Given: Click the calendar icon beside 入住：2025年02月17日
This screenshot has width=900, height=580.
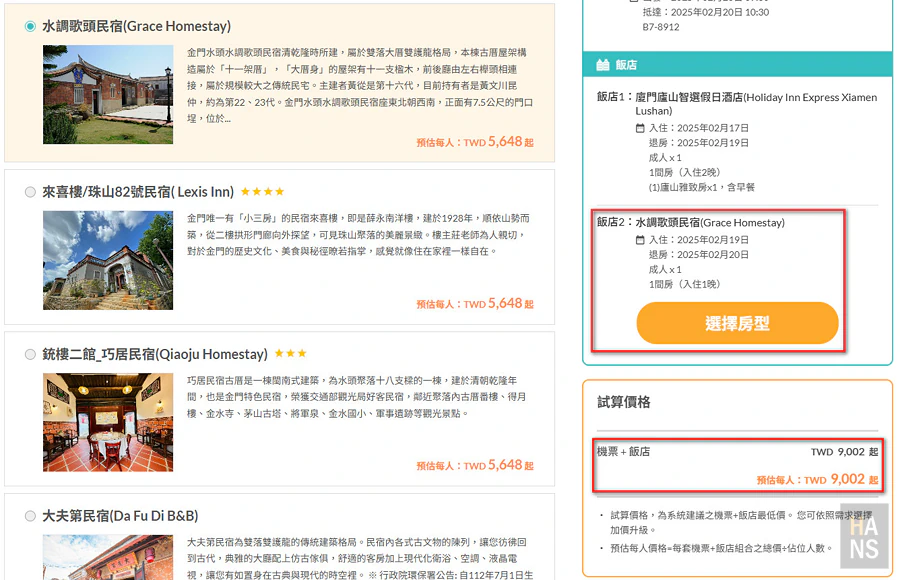Looking at the screenshot, I should click(641, 128).
